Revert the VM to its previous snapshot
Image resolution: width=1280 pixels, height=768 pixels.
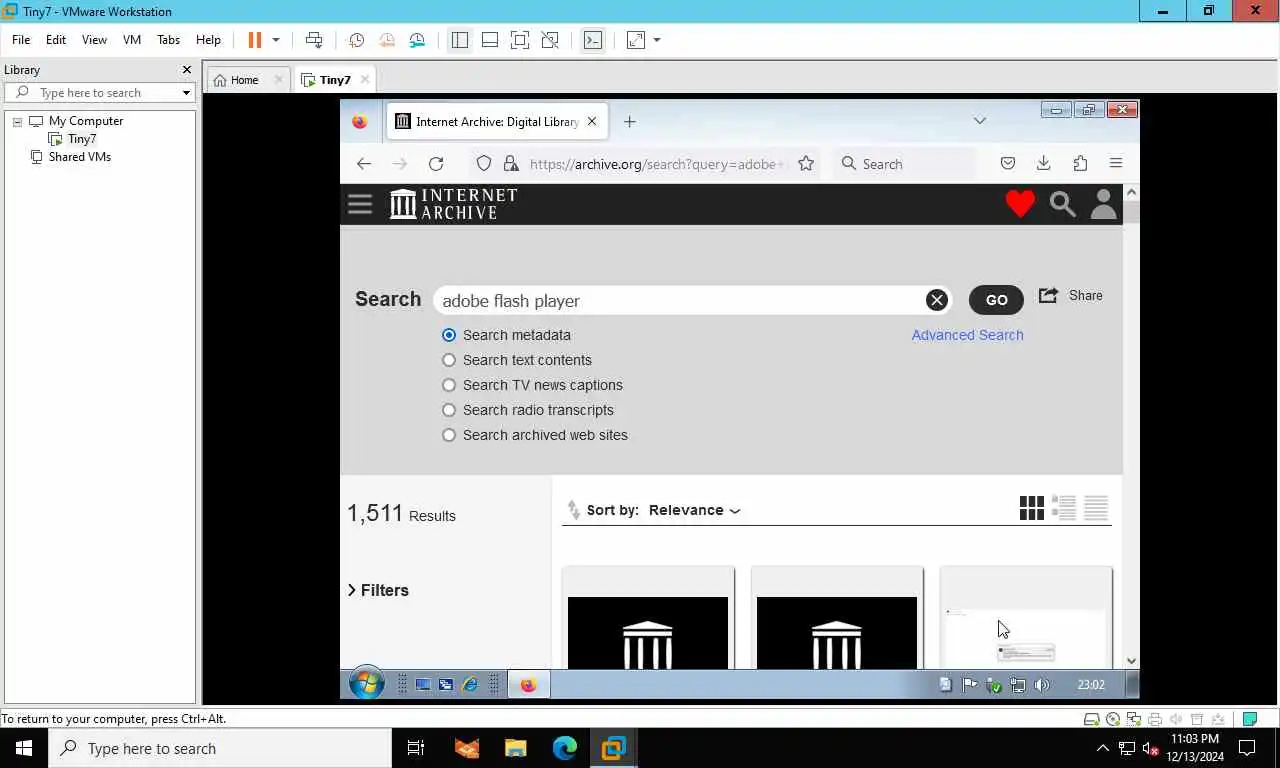coord(387,40)
